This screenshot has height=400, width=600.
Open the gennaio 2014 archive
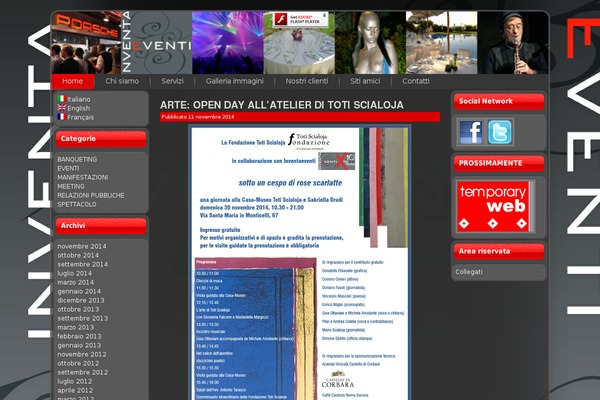[79, 291]
